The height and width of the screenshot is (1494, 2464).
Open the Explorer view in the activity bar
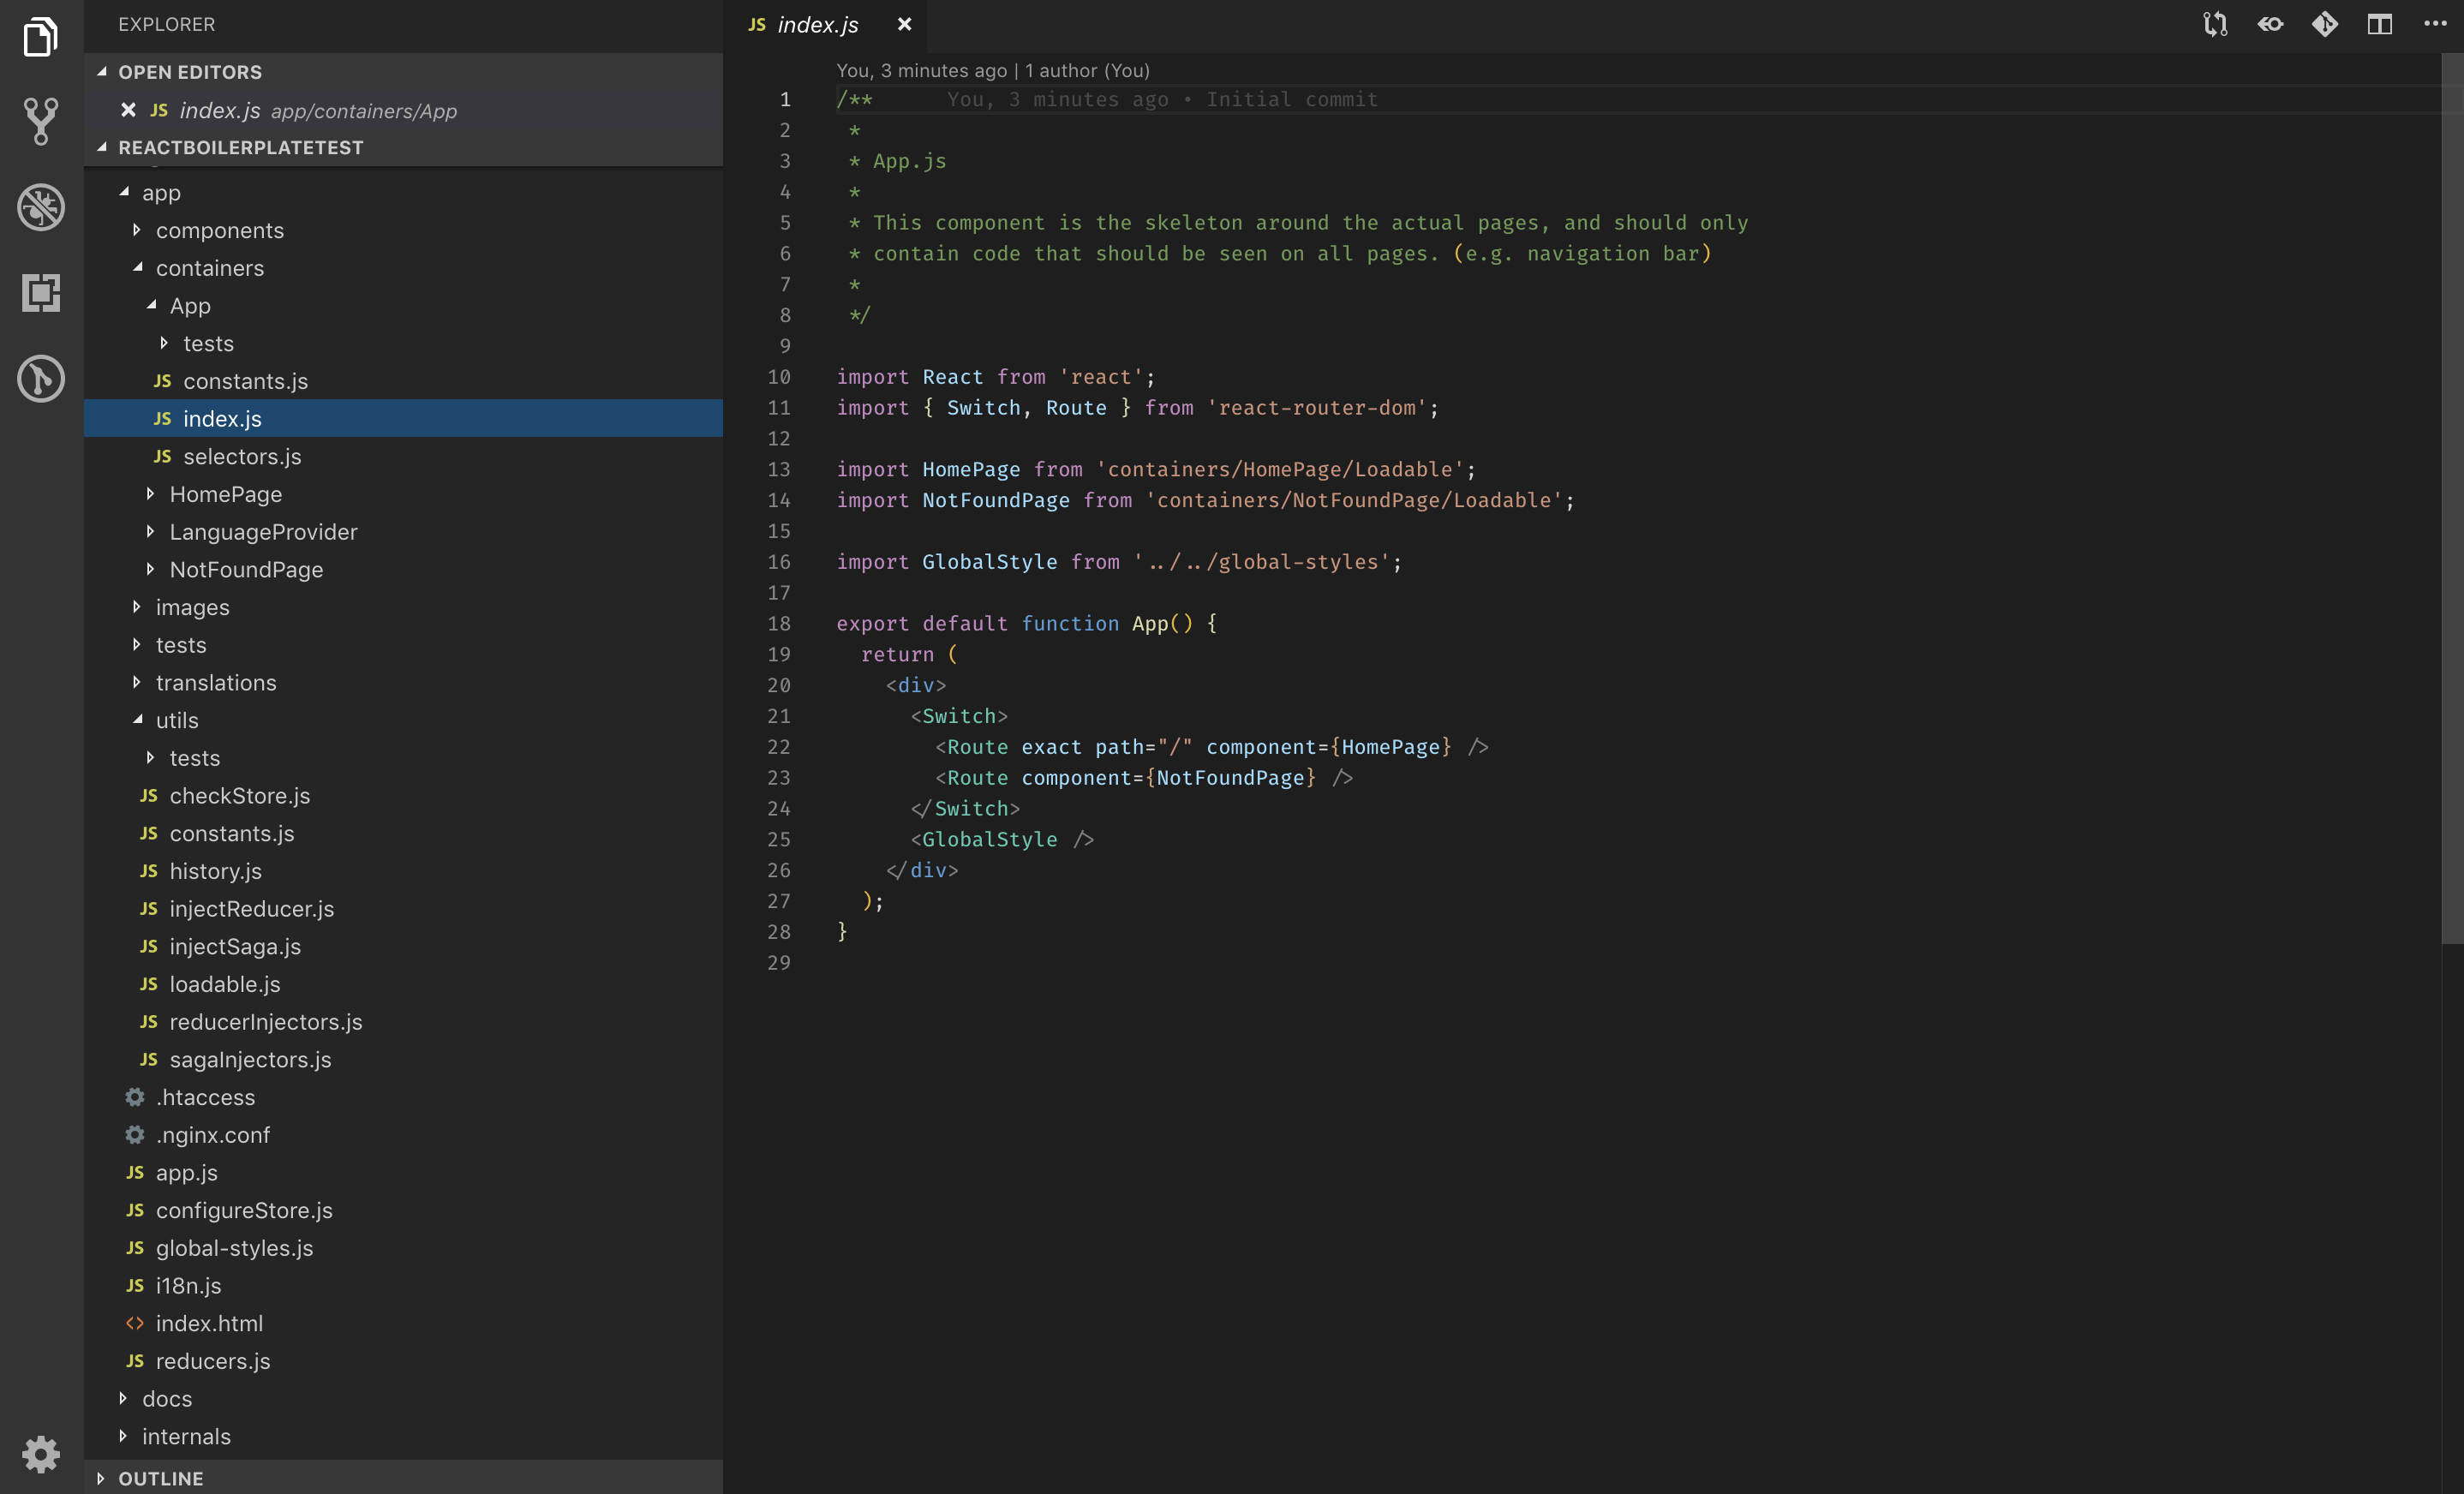[41, 37]
